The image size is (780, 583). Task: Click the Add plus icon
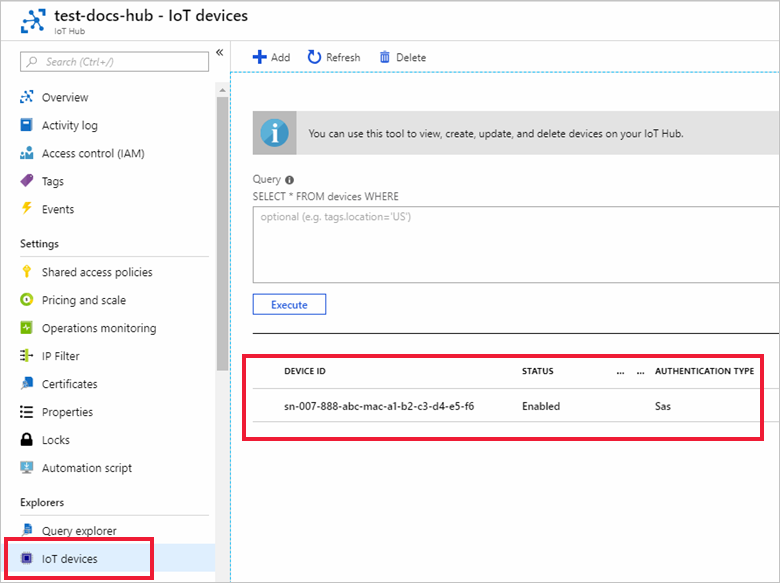(x=259, y=57)
